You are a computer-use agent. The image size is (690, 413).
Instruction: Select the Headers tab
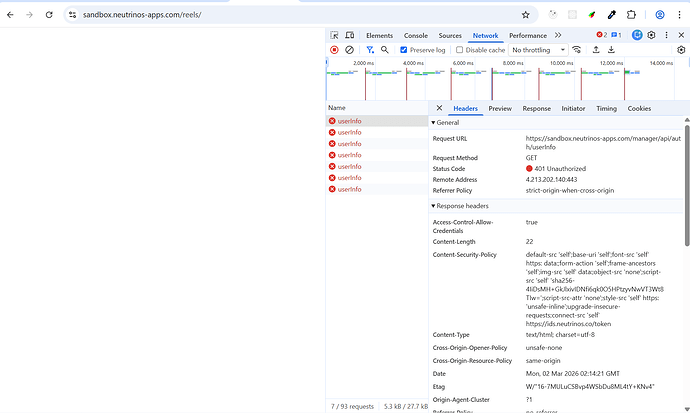point(465,109)
